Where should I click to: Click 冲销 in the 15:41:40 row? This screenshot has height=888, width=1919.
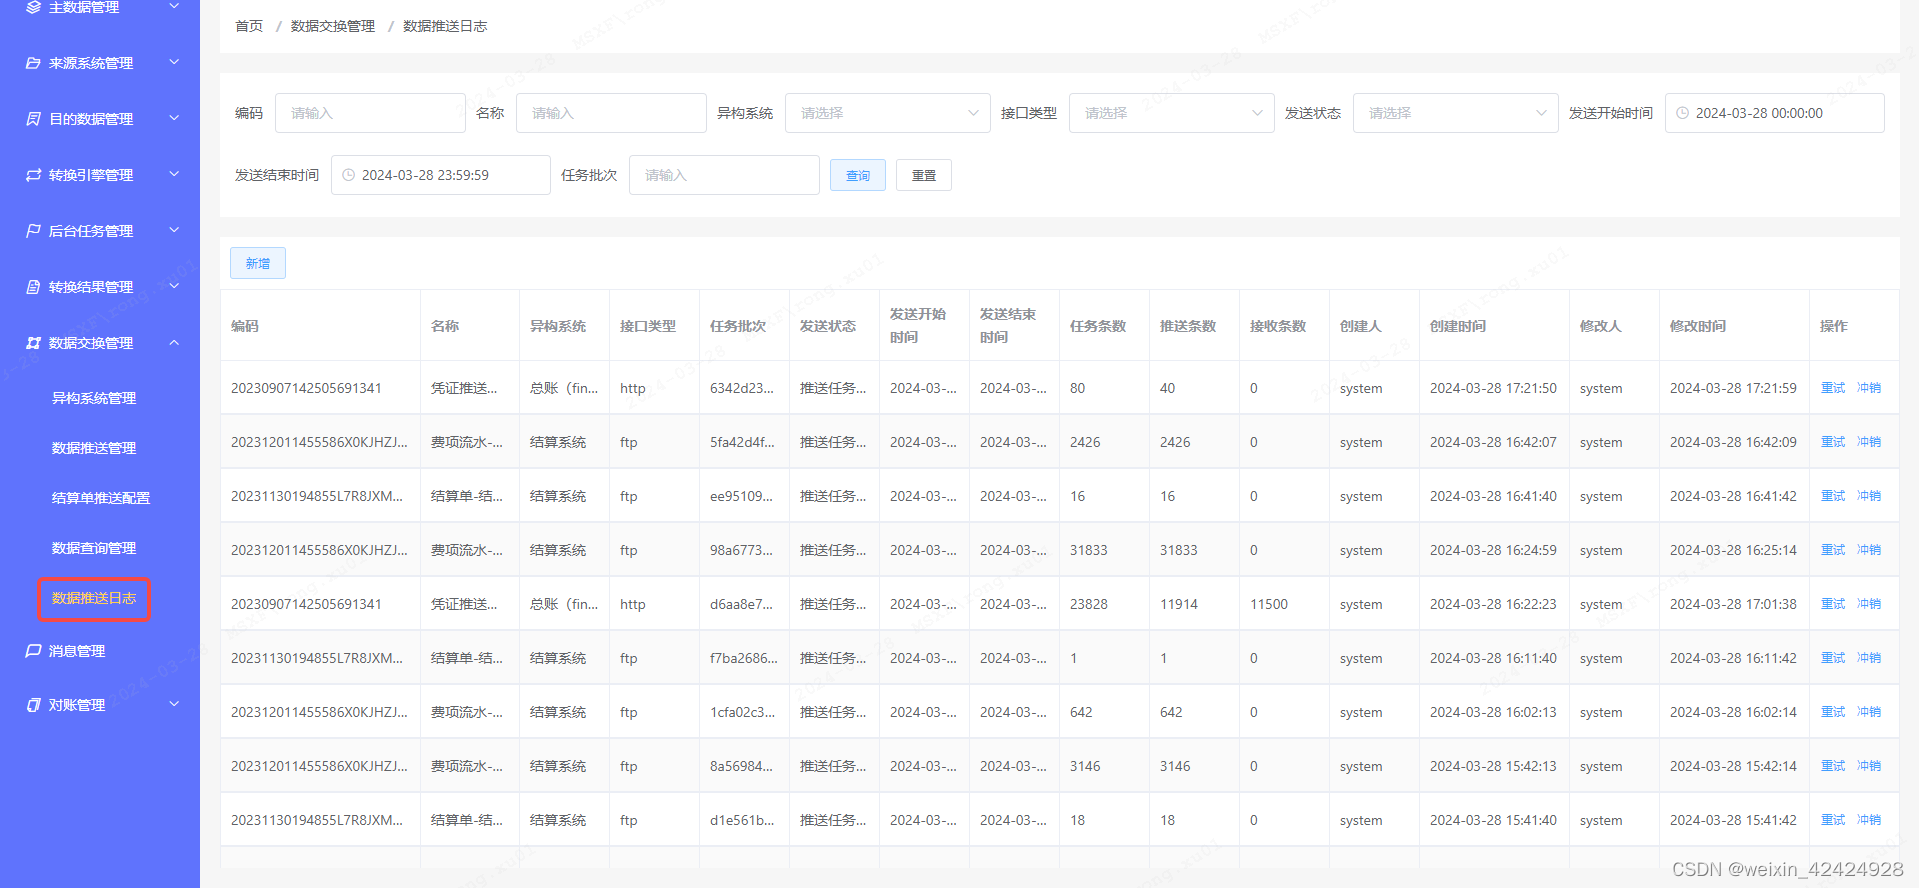[1869, 820]
